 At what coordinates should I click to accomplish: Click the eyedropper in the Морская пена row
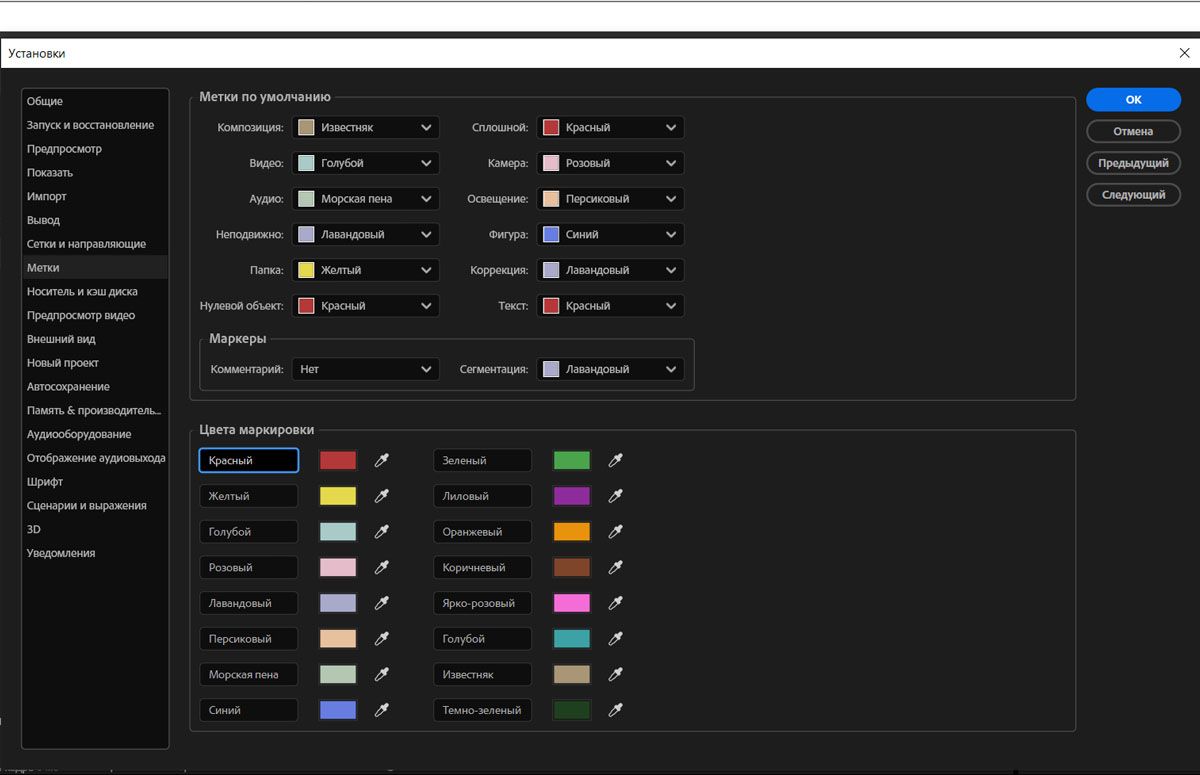(x=381, y=674)
